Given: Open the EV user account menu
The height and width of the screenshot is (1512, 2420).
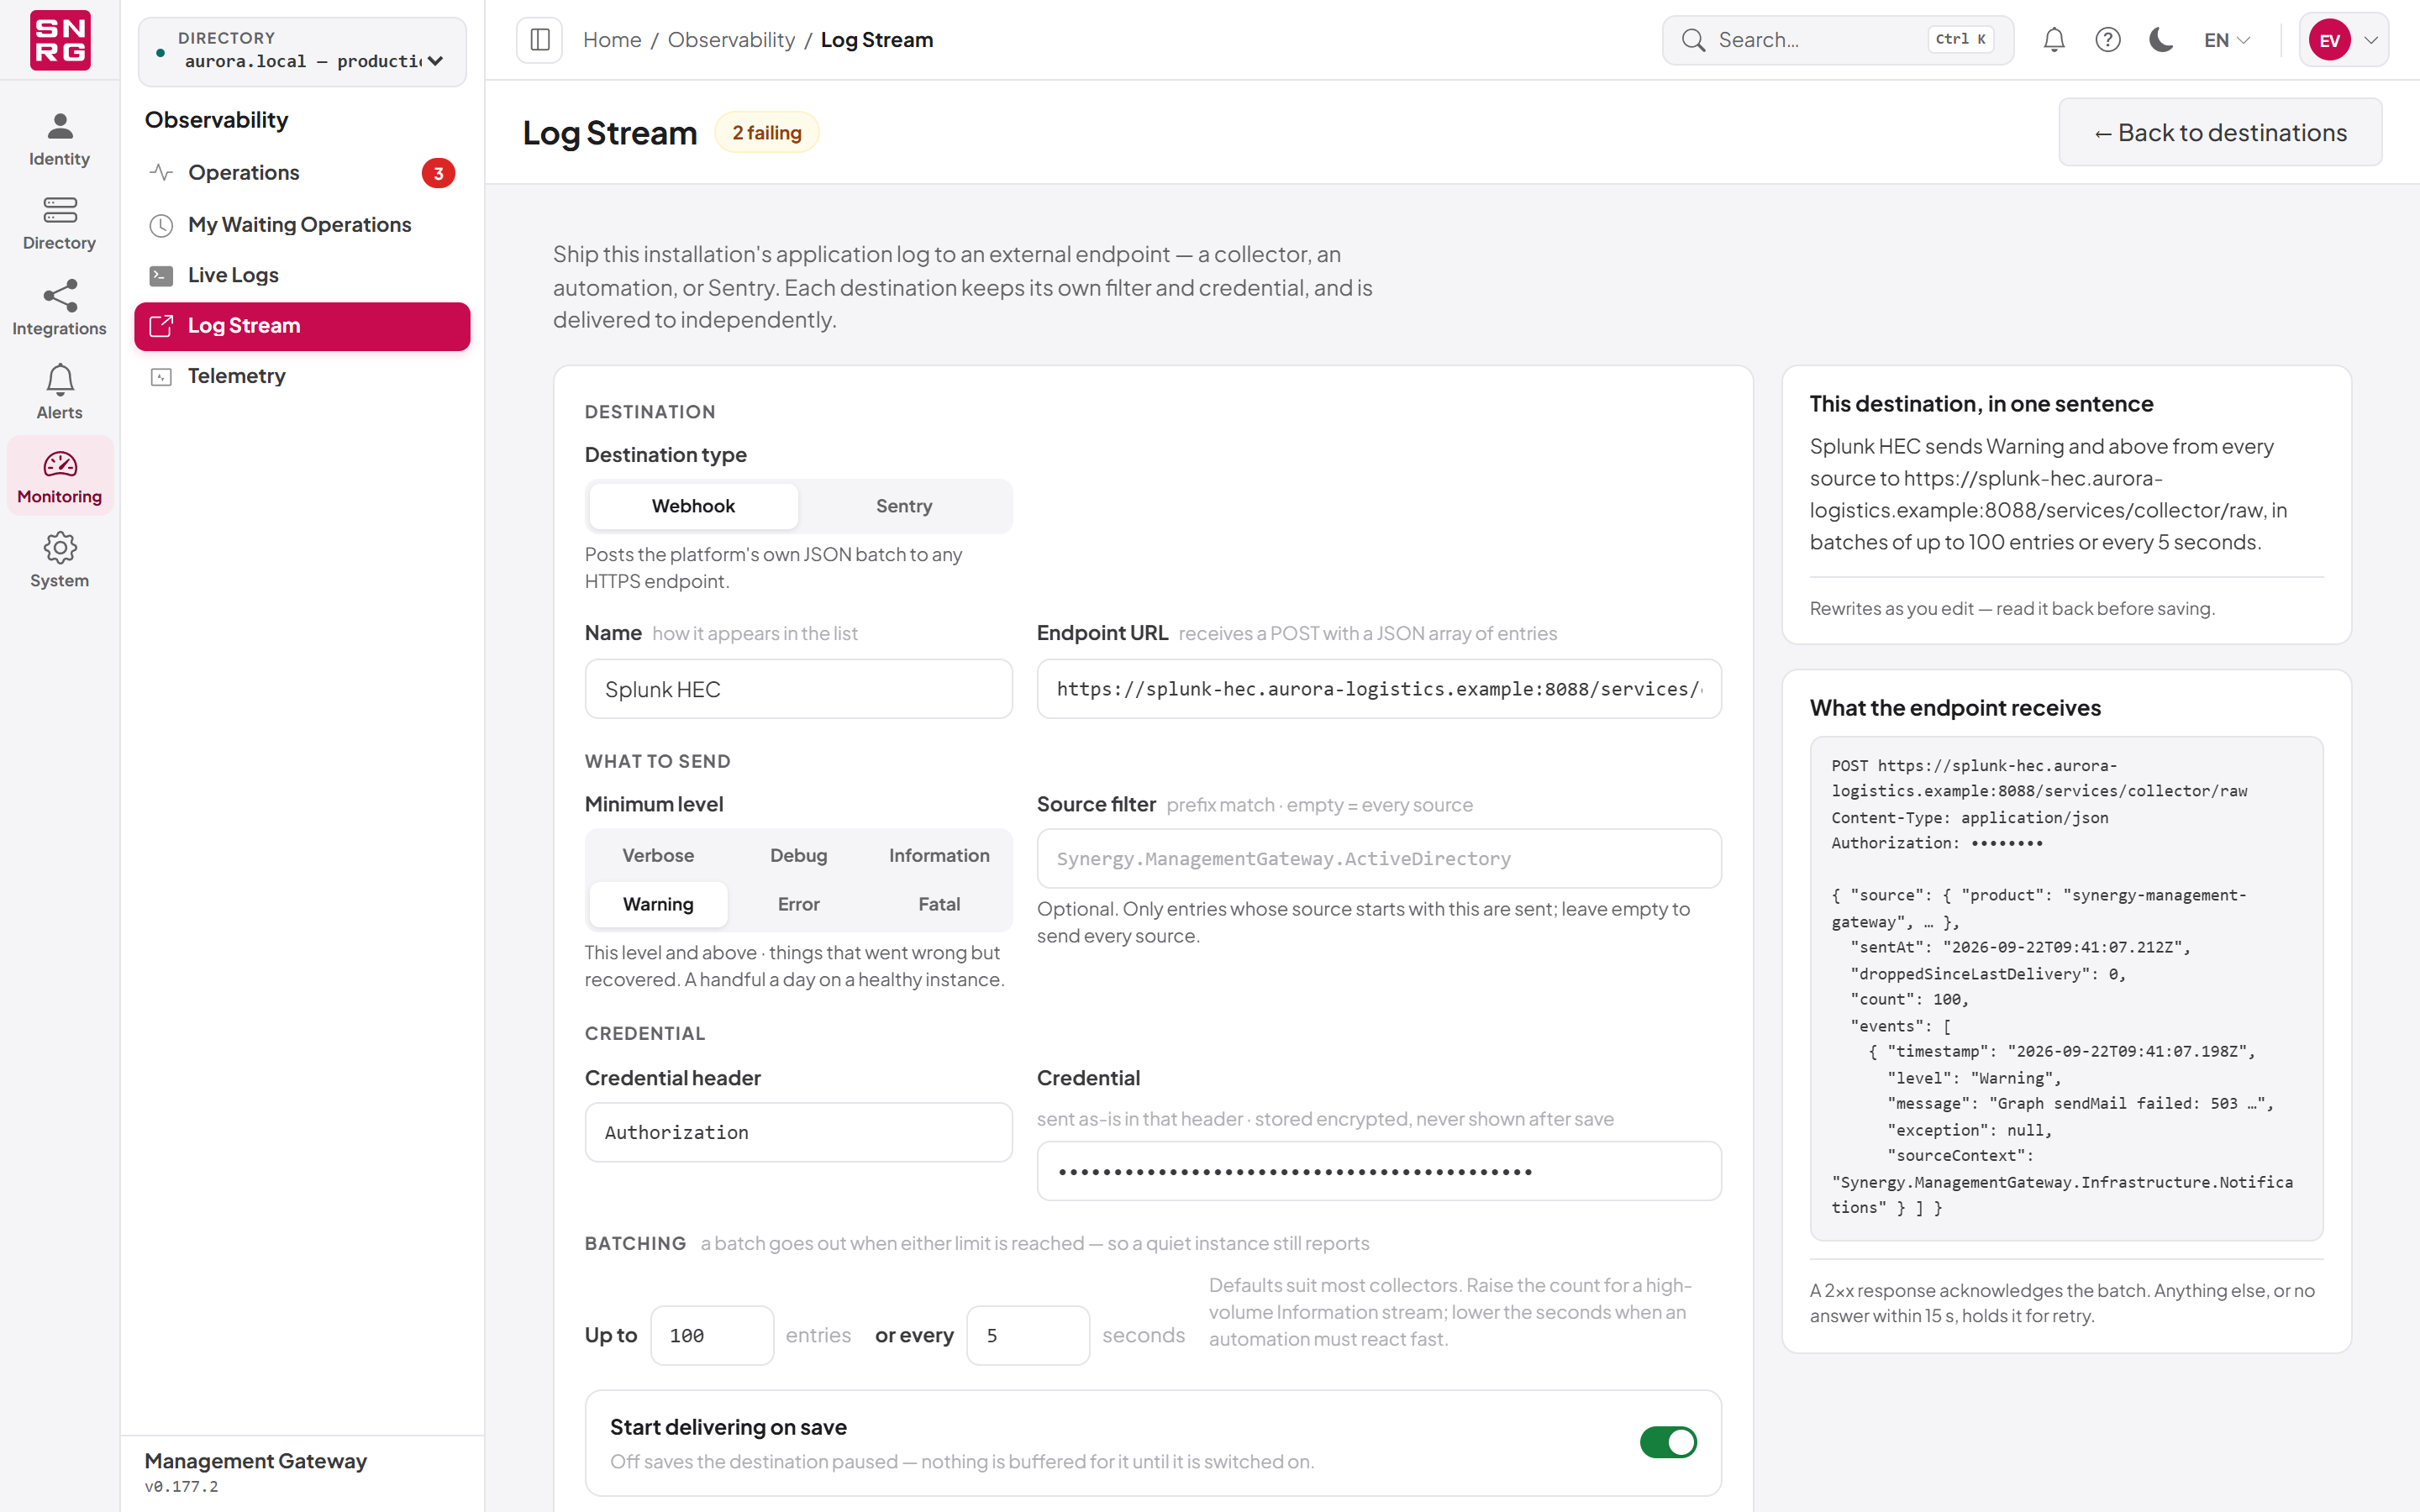Looking at the screenshot, I should tap(2344, 40).
